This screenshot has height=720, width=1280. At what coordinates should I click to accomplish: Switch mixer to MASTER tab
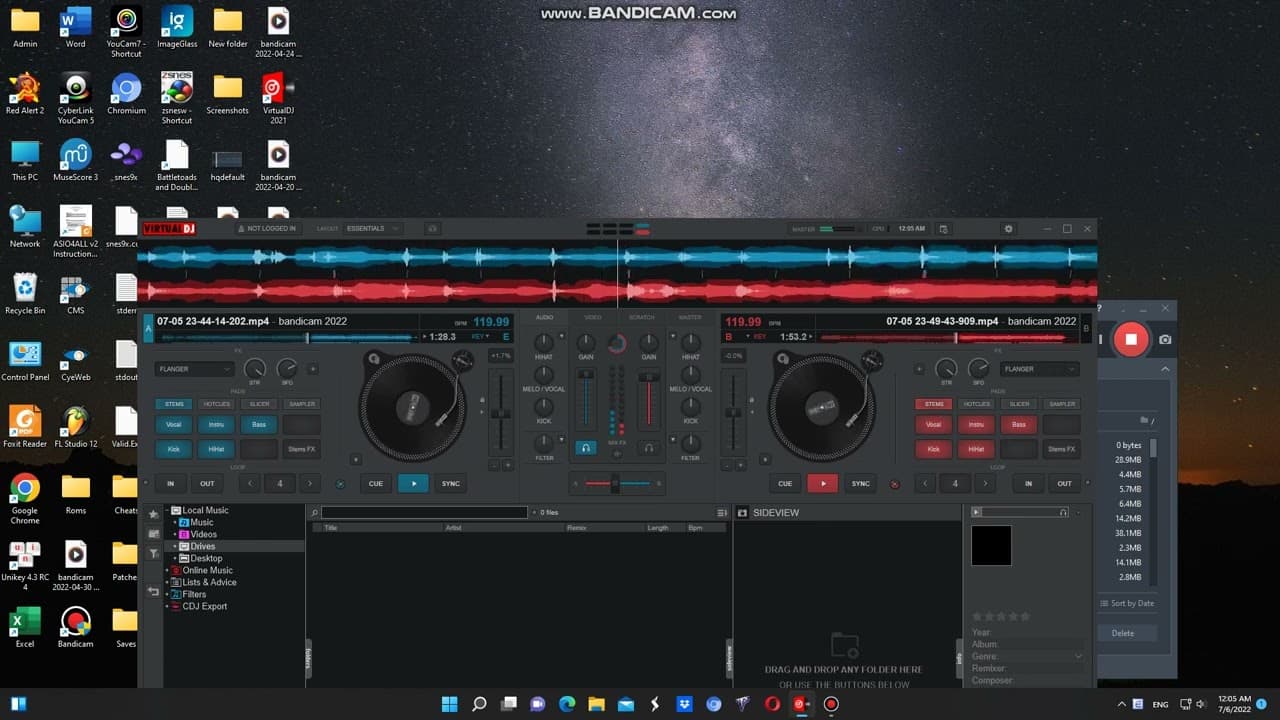pyautogui.click(x=690, y=317)
